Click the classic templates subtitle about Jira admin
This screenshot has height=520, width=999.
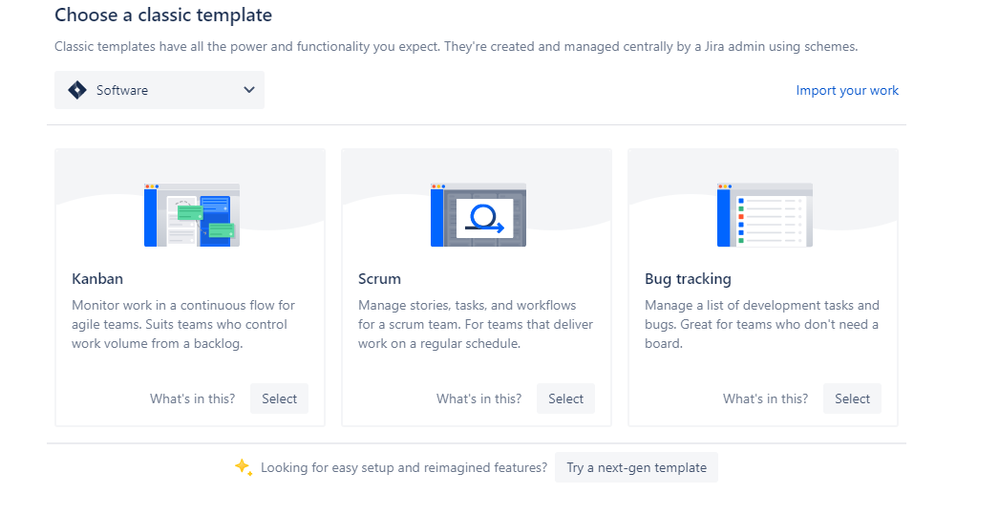[x=456, y=47]
